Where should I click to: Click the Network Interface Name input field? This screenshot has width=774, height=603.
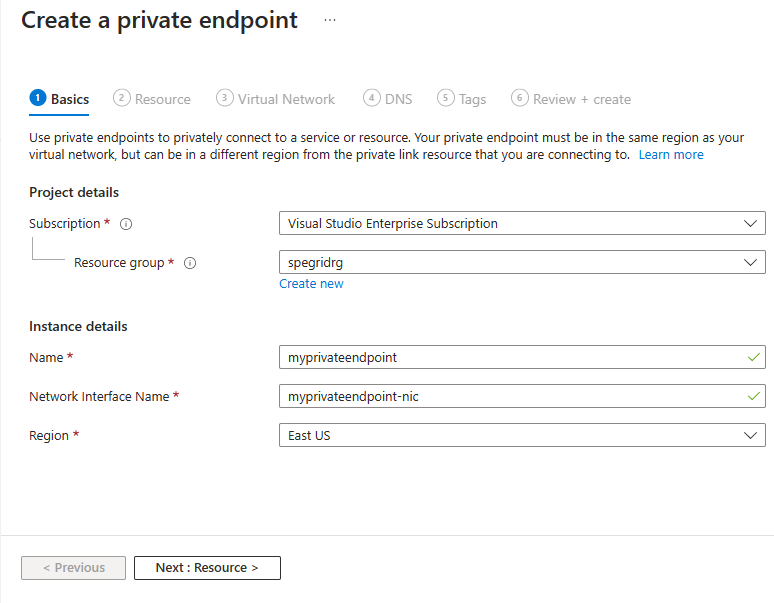coord(522,396)
